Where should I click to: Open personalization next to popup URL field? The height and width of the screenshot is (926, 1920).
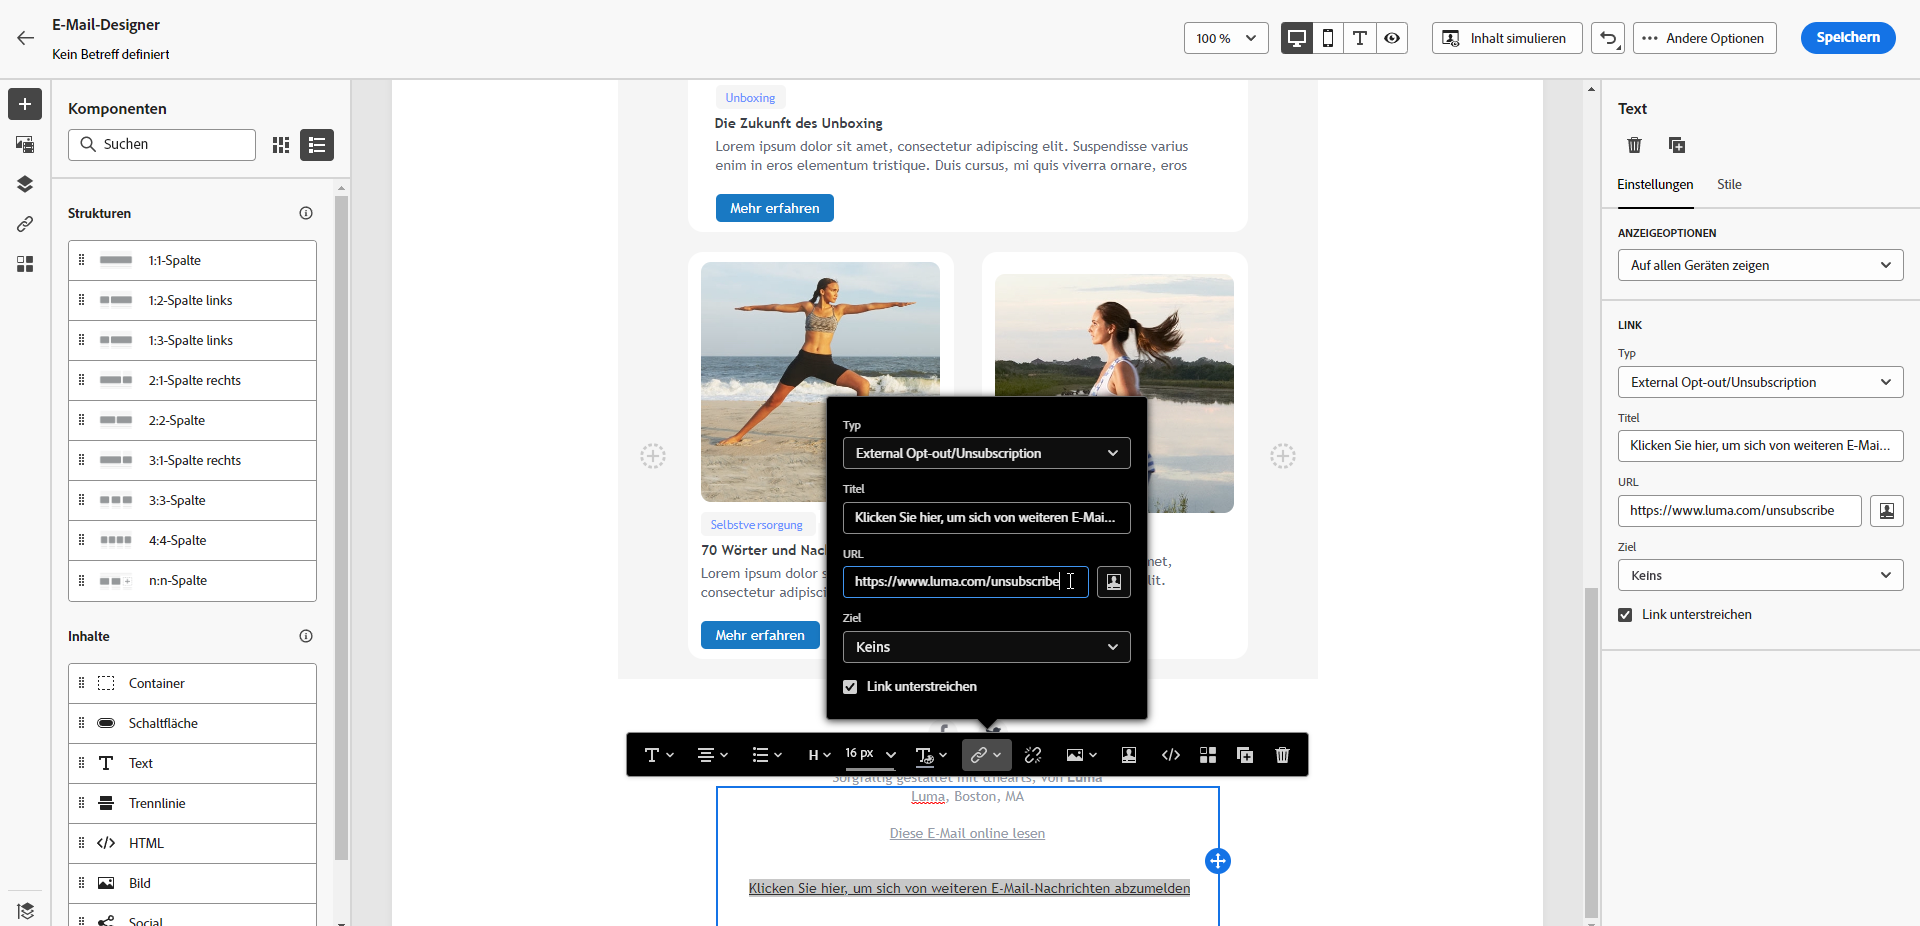pos(1114,582)
